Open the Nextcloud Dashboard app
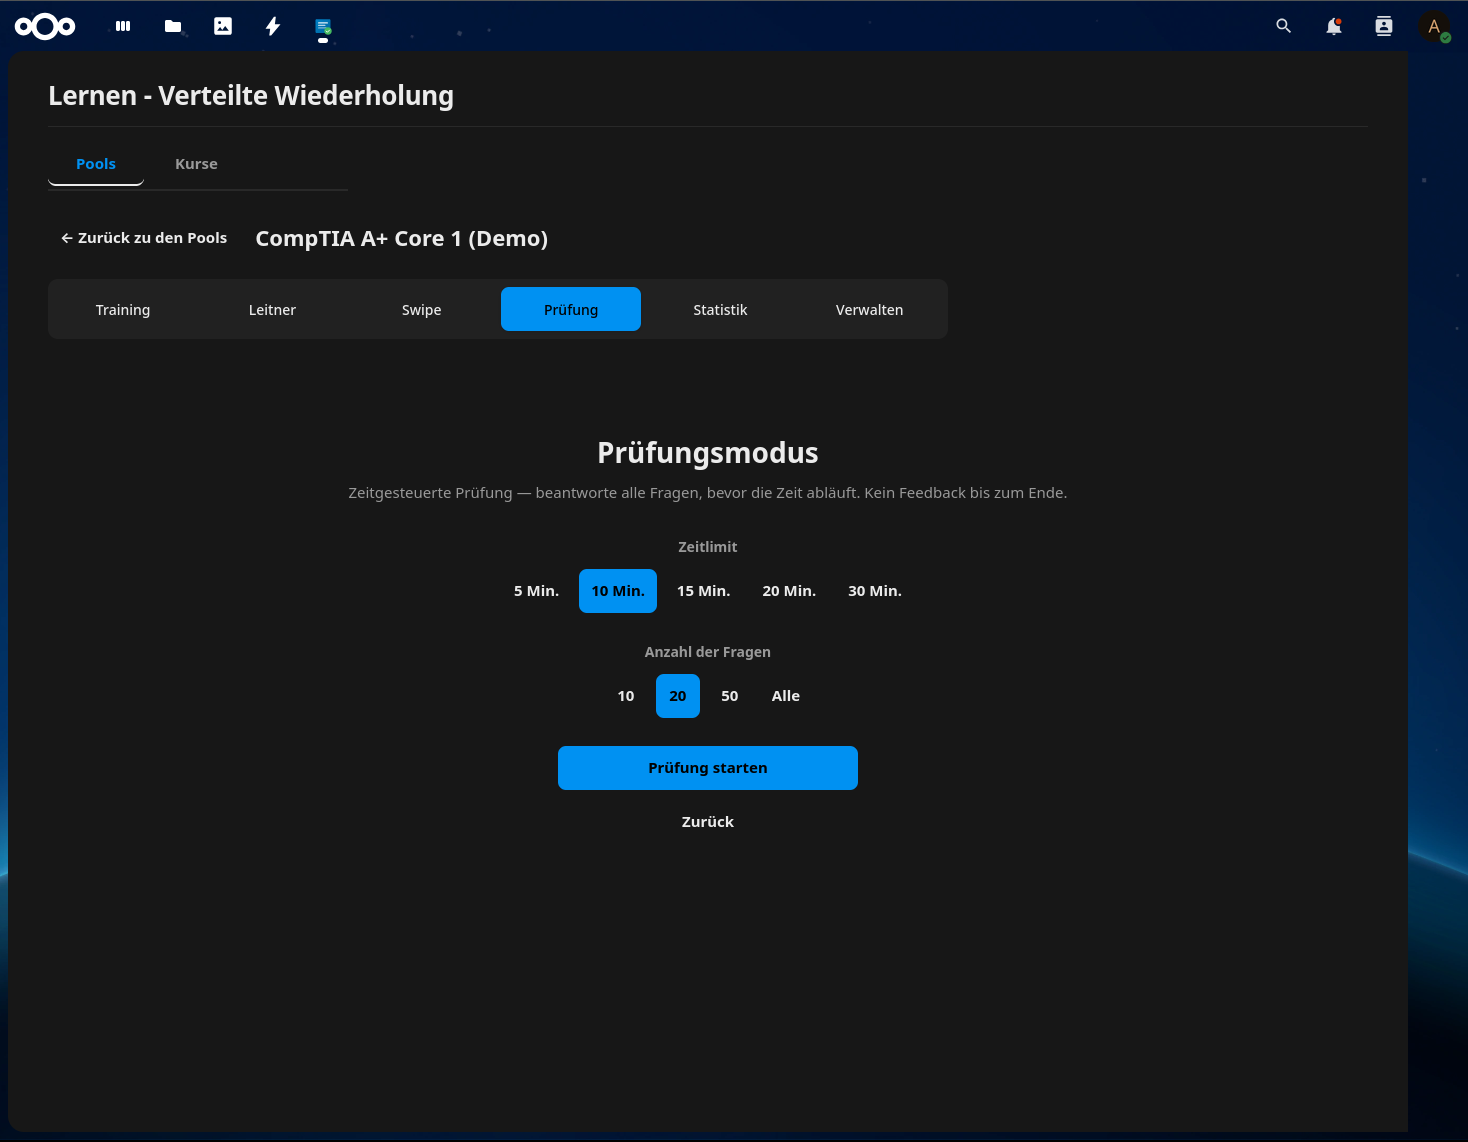Screen dimensions: 1468x1142 [x=121, y=26]
